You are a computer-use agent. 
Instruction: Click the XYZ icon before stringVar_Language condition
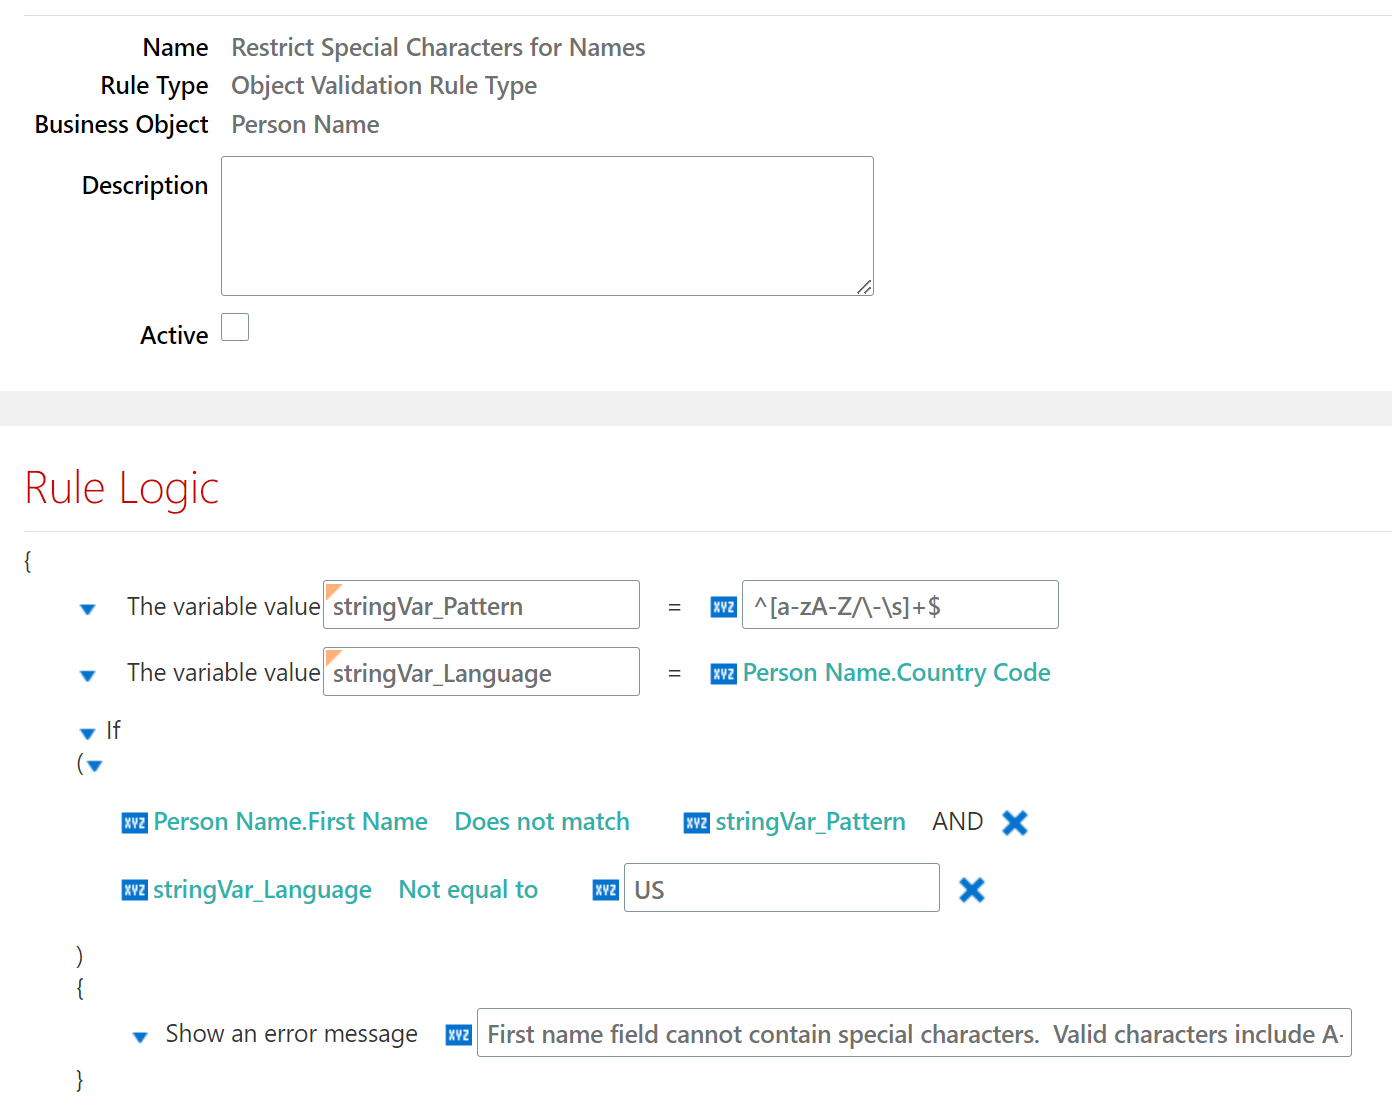(133, 889)
